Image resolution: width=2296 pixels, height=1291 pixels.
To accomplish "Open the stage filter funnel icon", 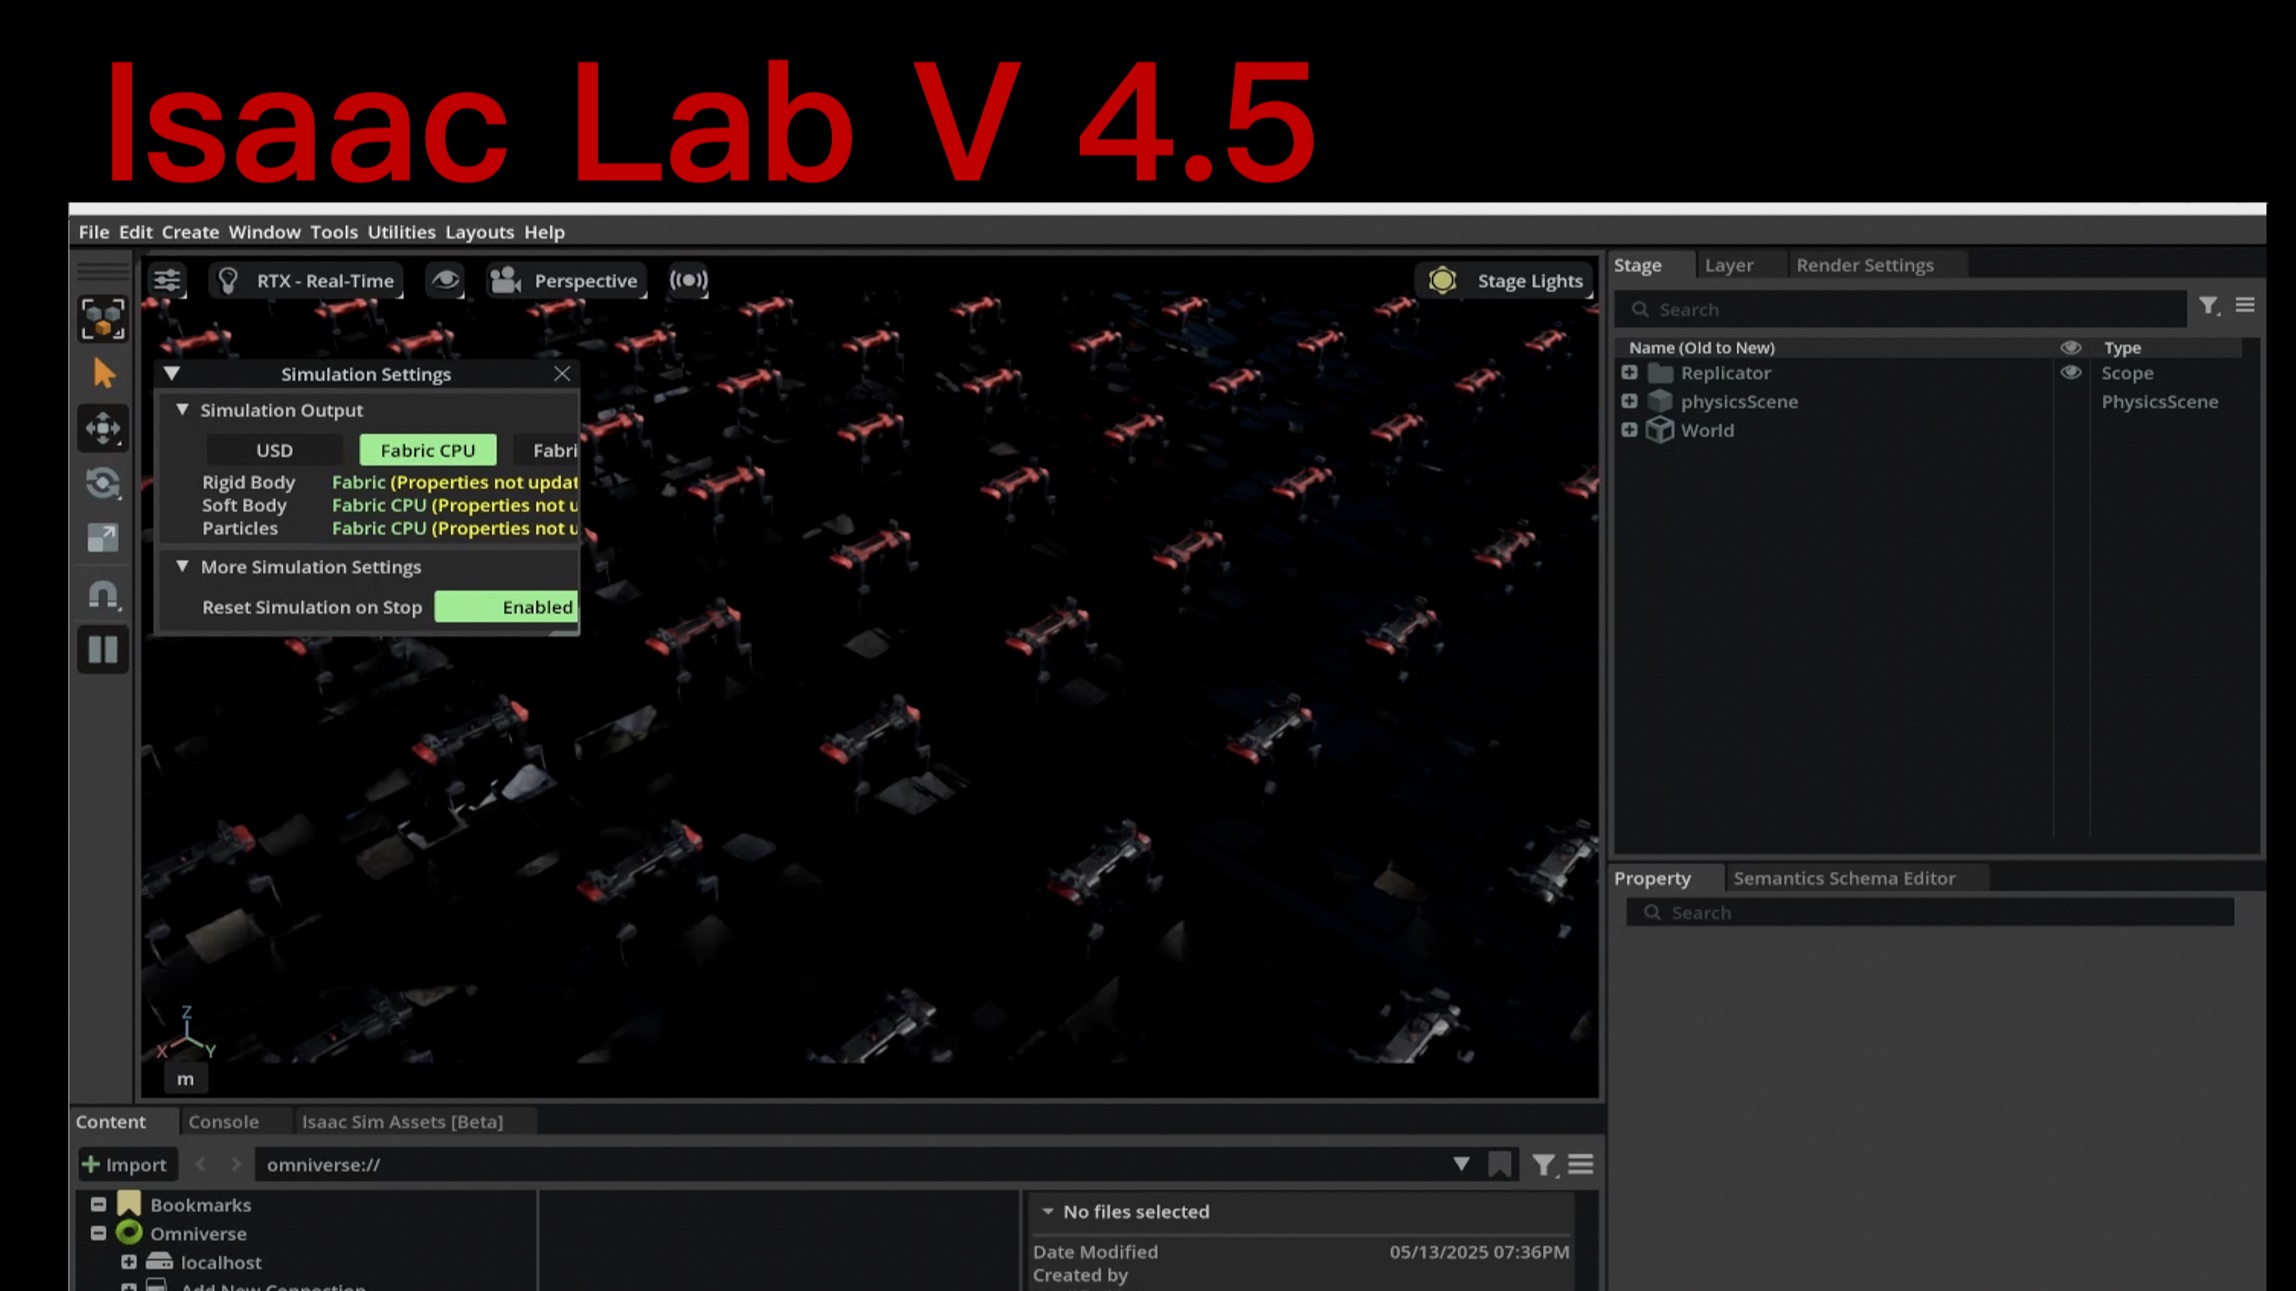I will click(2209, 307).
